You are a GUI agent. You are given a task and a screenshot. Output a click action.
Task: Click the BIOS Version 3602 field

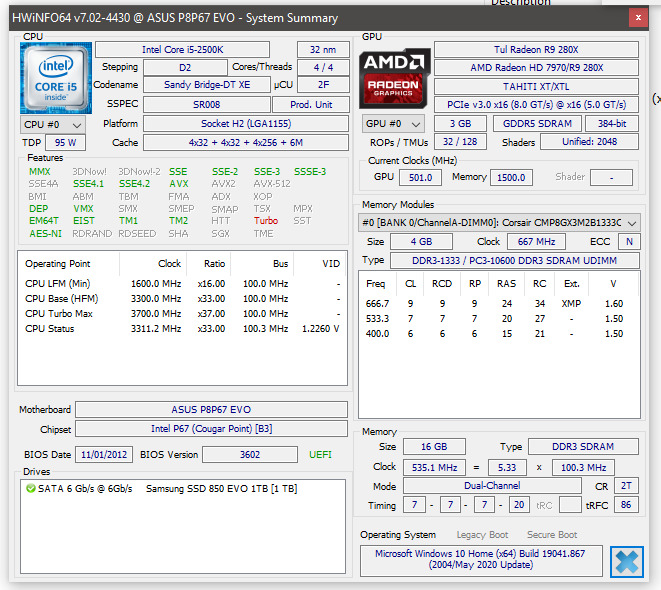[250, 455]
